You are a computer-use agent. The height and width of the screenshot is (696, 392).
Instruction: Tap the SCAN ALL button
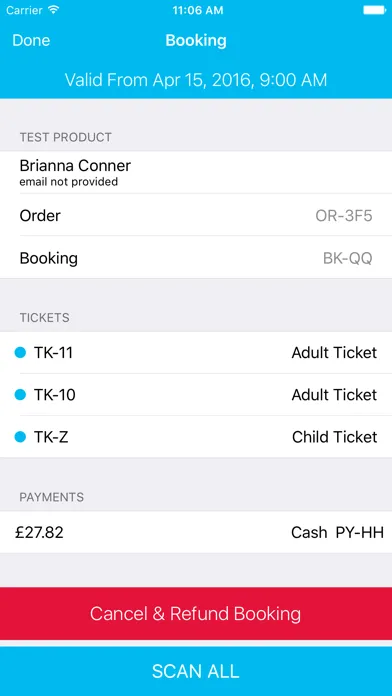[196, 671]
